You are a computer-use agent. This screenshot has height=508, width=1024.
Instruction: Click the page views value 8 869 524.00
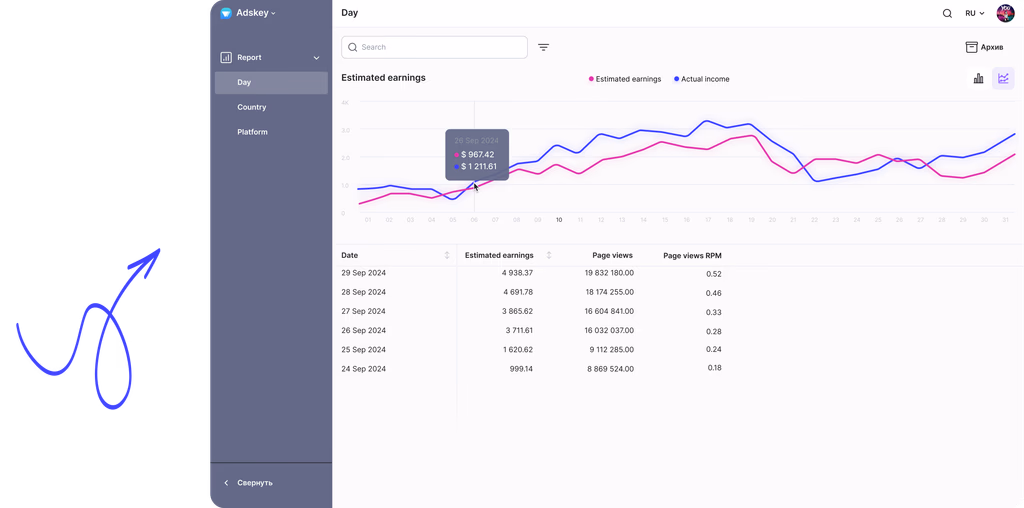point(611,369)
